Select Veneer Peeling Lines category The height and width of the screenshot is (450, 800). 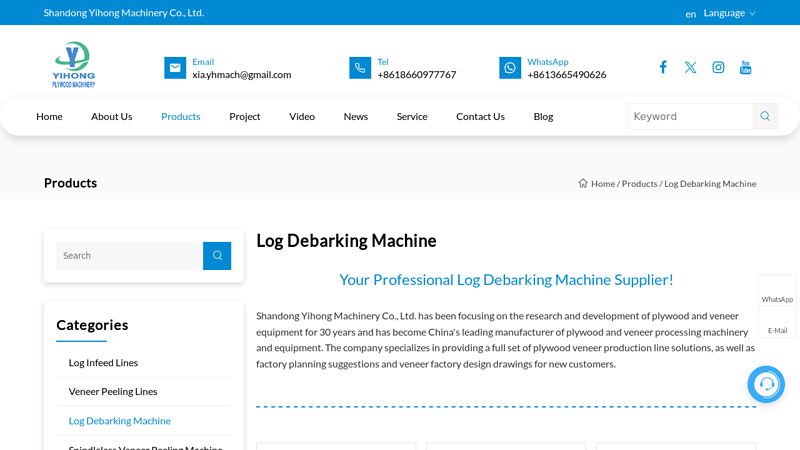tap(113, 392)
